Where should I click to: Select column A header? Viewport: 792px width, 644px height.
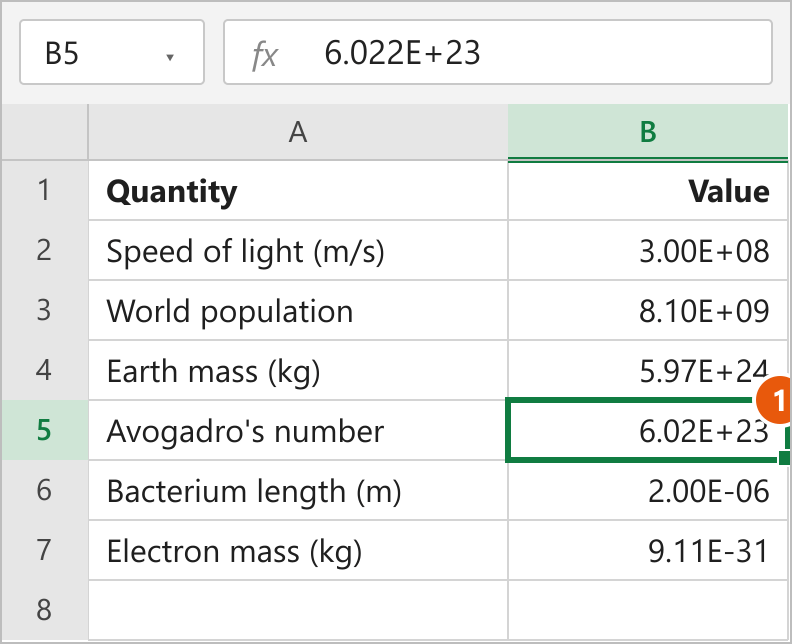(x=298, y=132)
